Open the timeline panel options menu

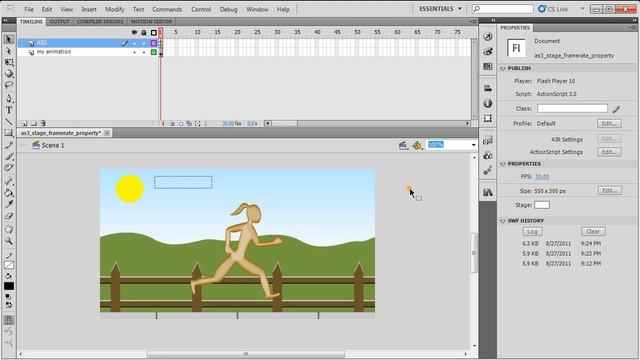click(x=473, y=21)
